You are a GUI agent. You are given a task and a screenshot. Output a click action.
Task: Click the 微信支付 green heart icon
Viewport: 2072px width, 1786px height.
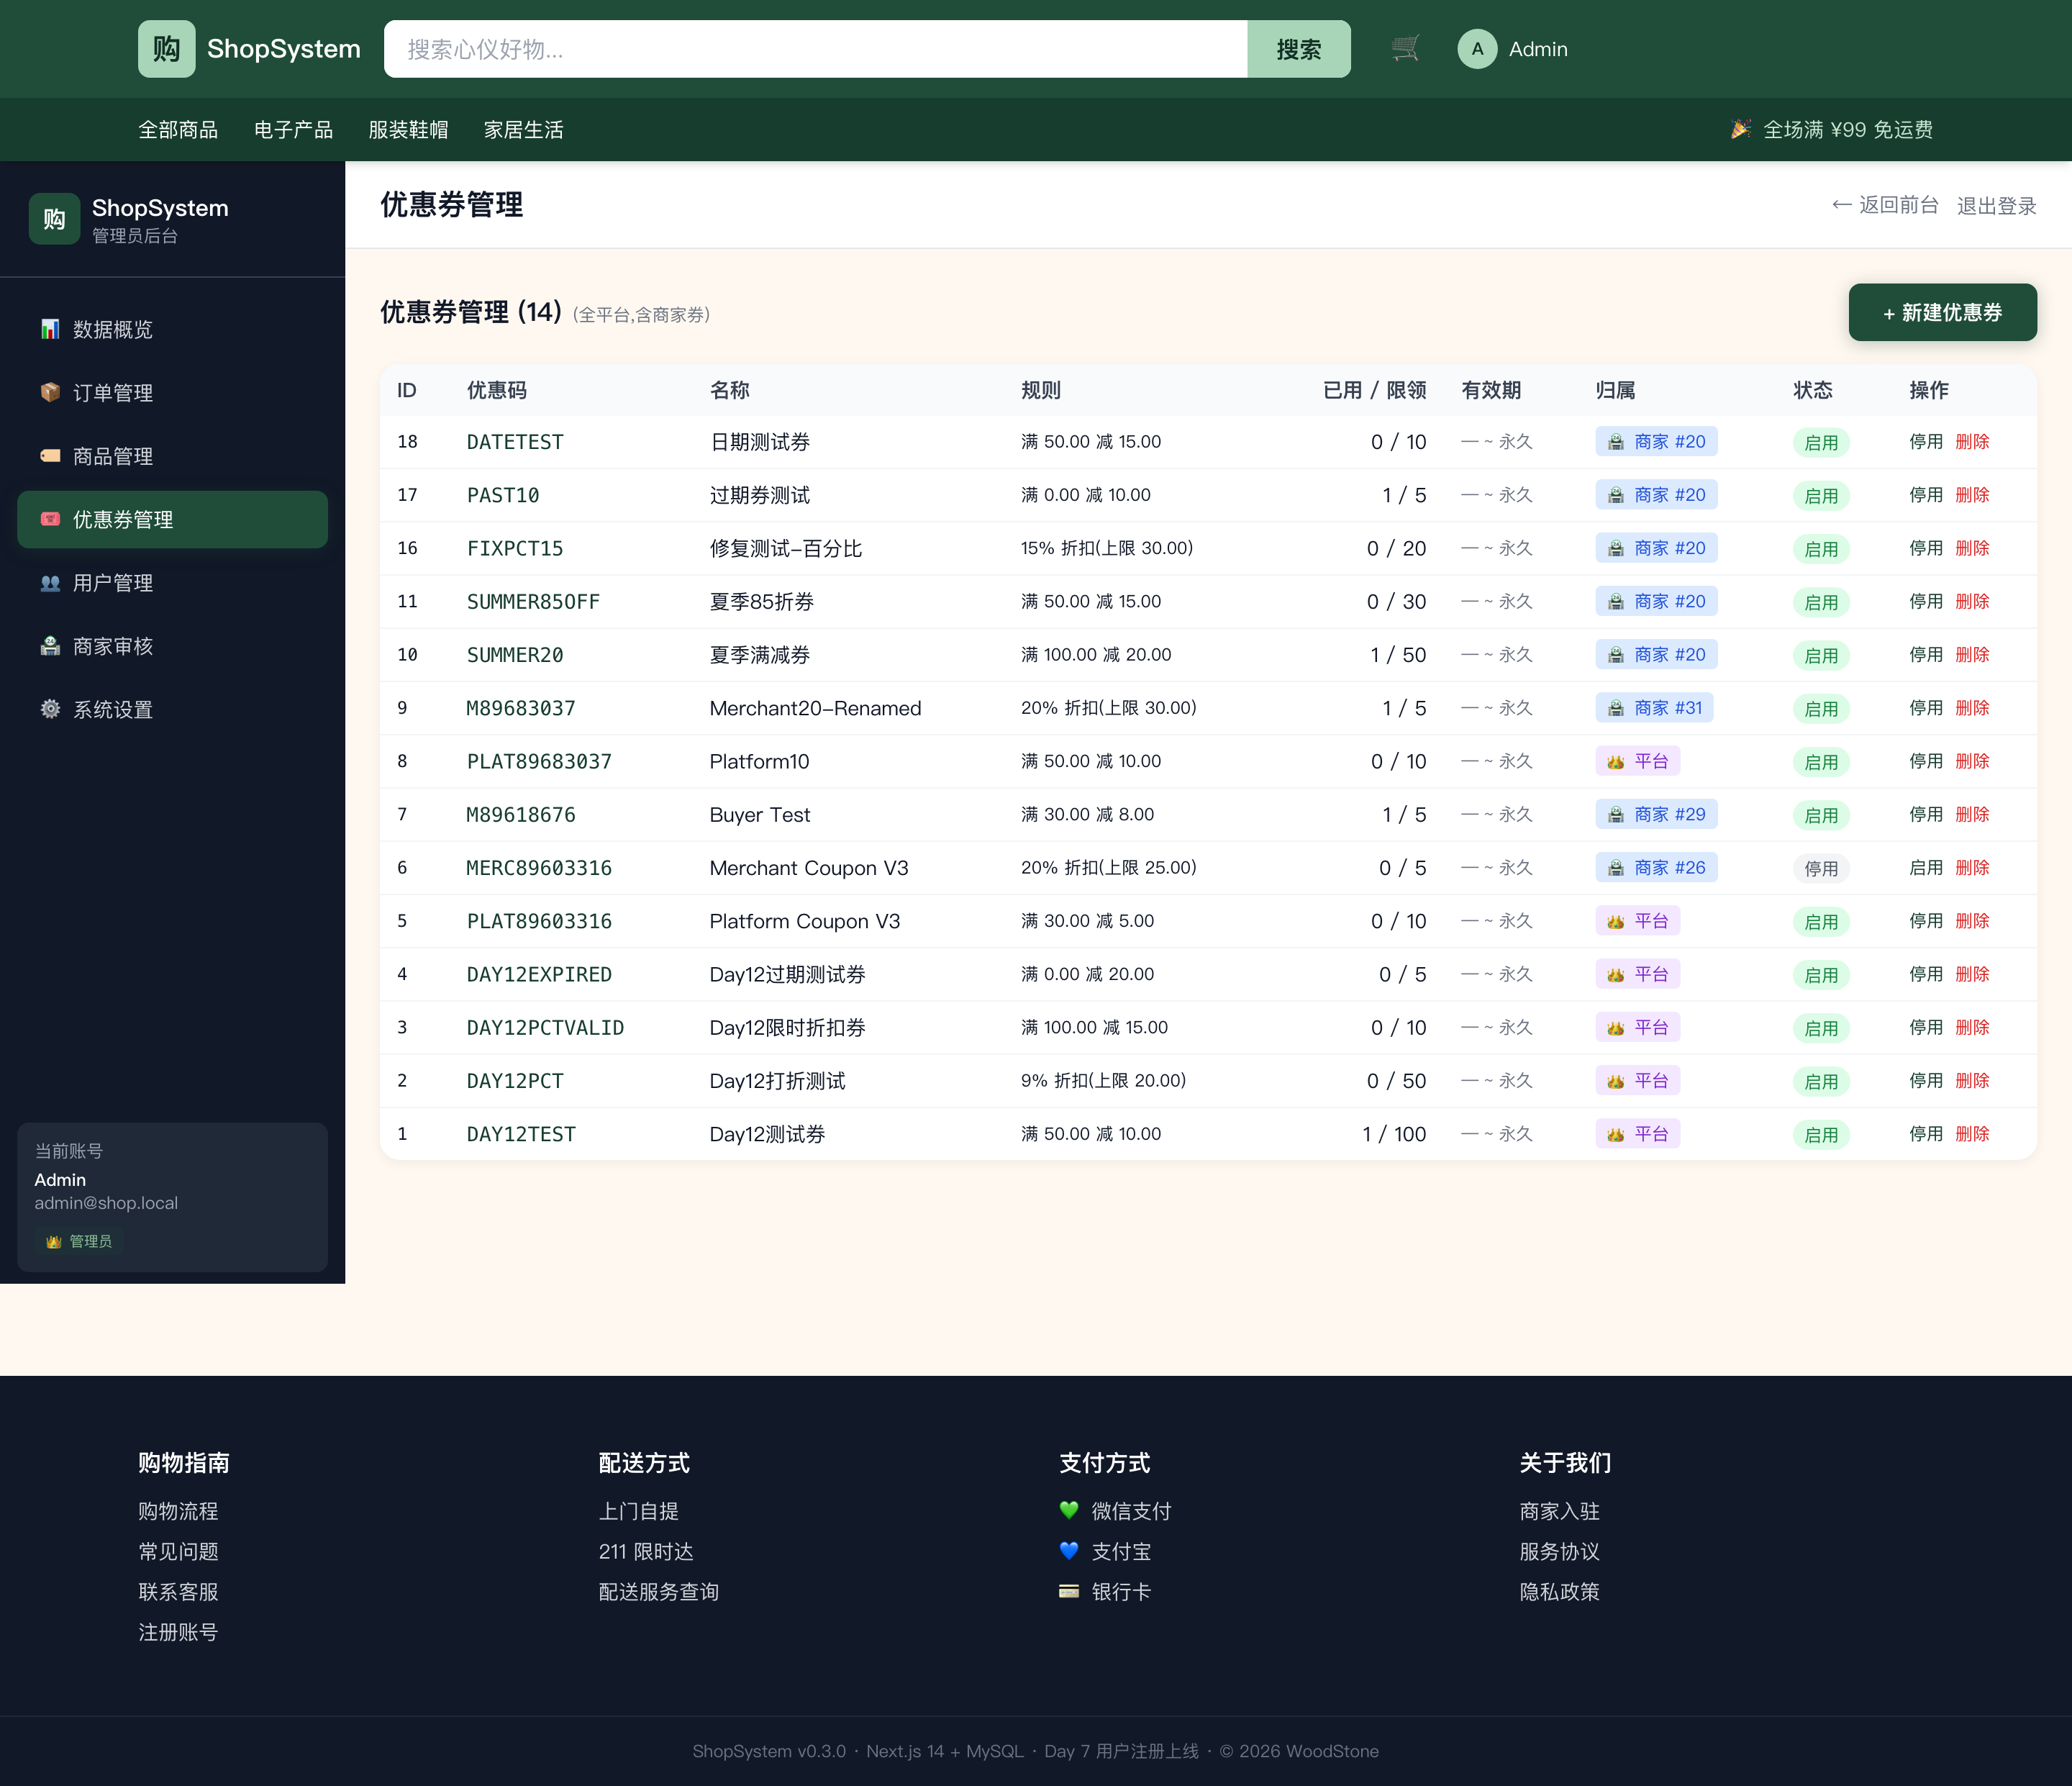[1069, 1510]
